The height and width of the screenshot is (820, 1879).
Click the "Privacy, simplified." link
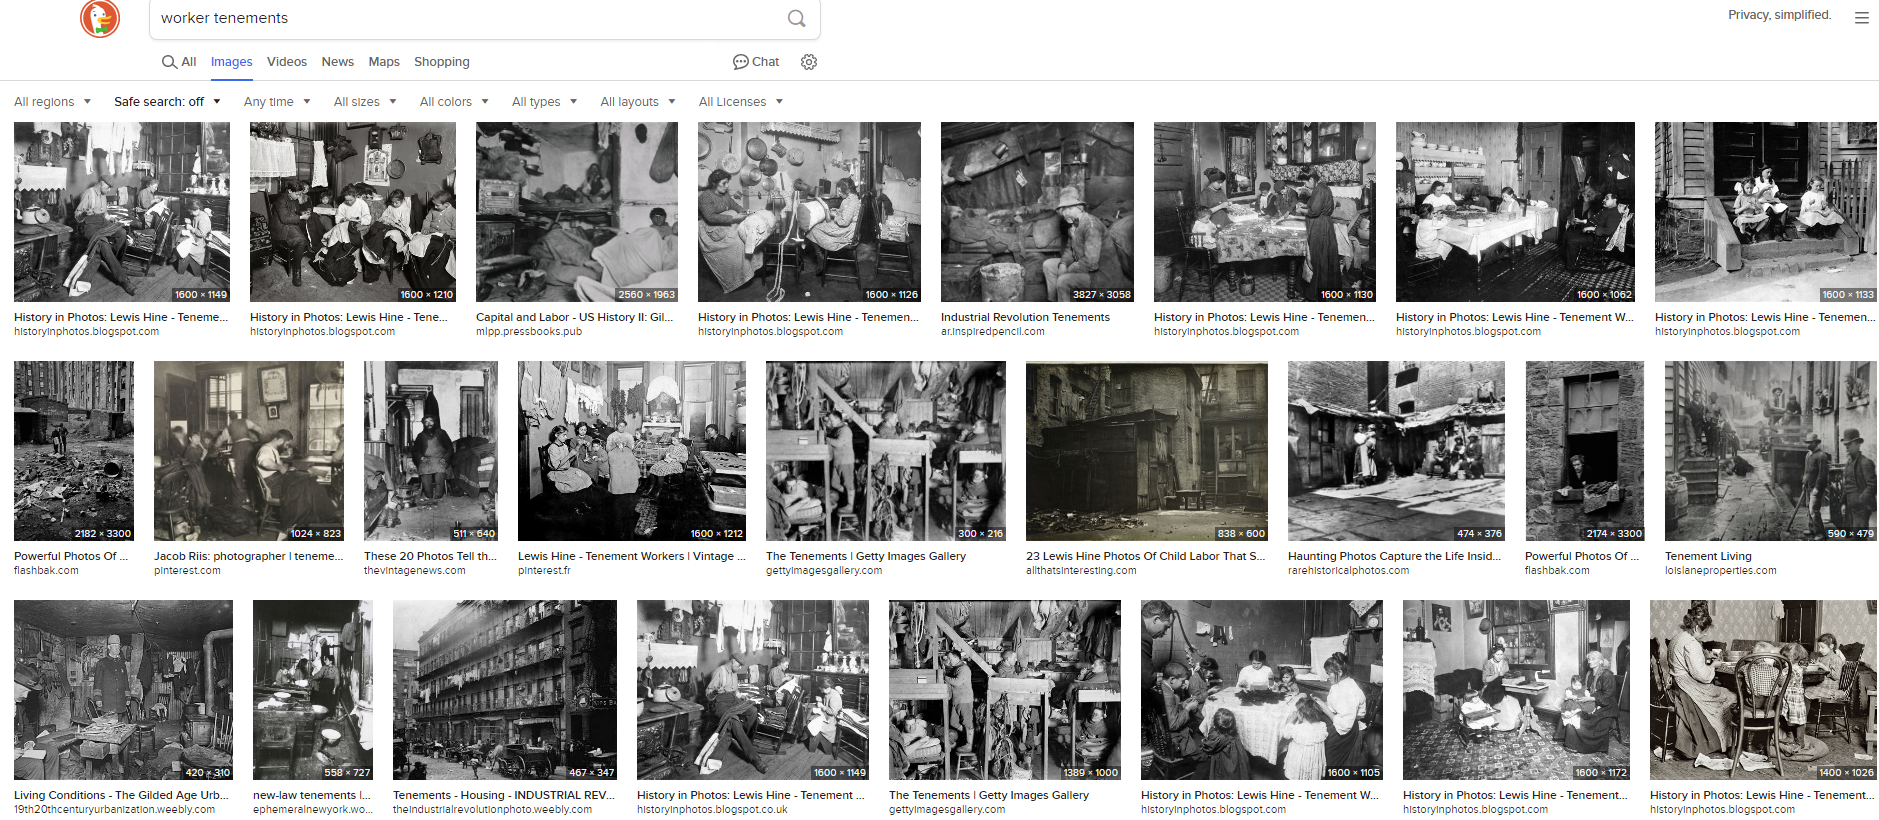click(x=1780, y=15)
